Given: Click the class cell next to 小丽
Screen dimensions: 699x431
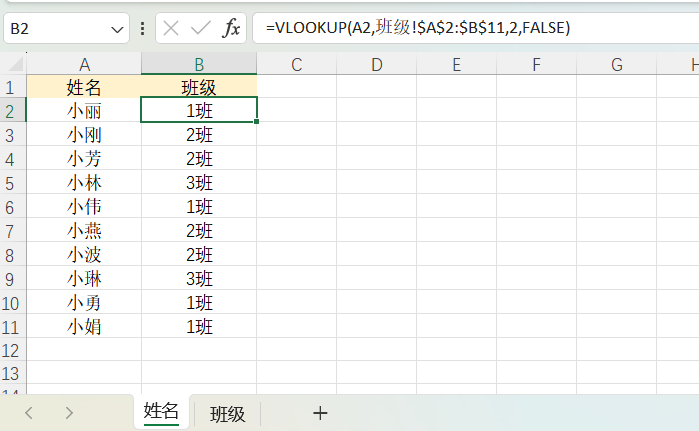Looking at the screenshot, I should click(x=199, y=111).
